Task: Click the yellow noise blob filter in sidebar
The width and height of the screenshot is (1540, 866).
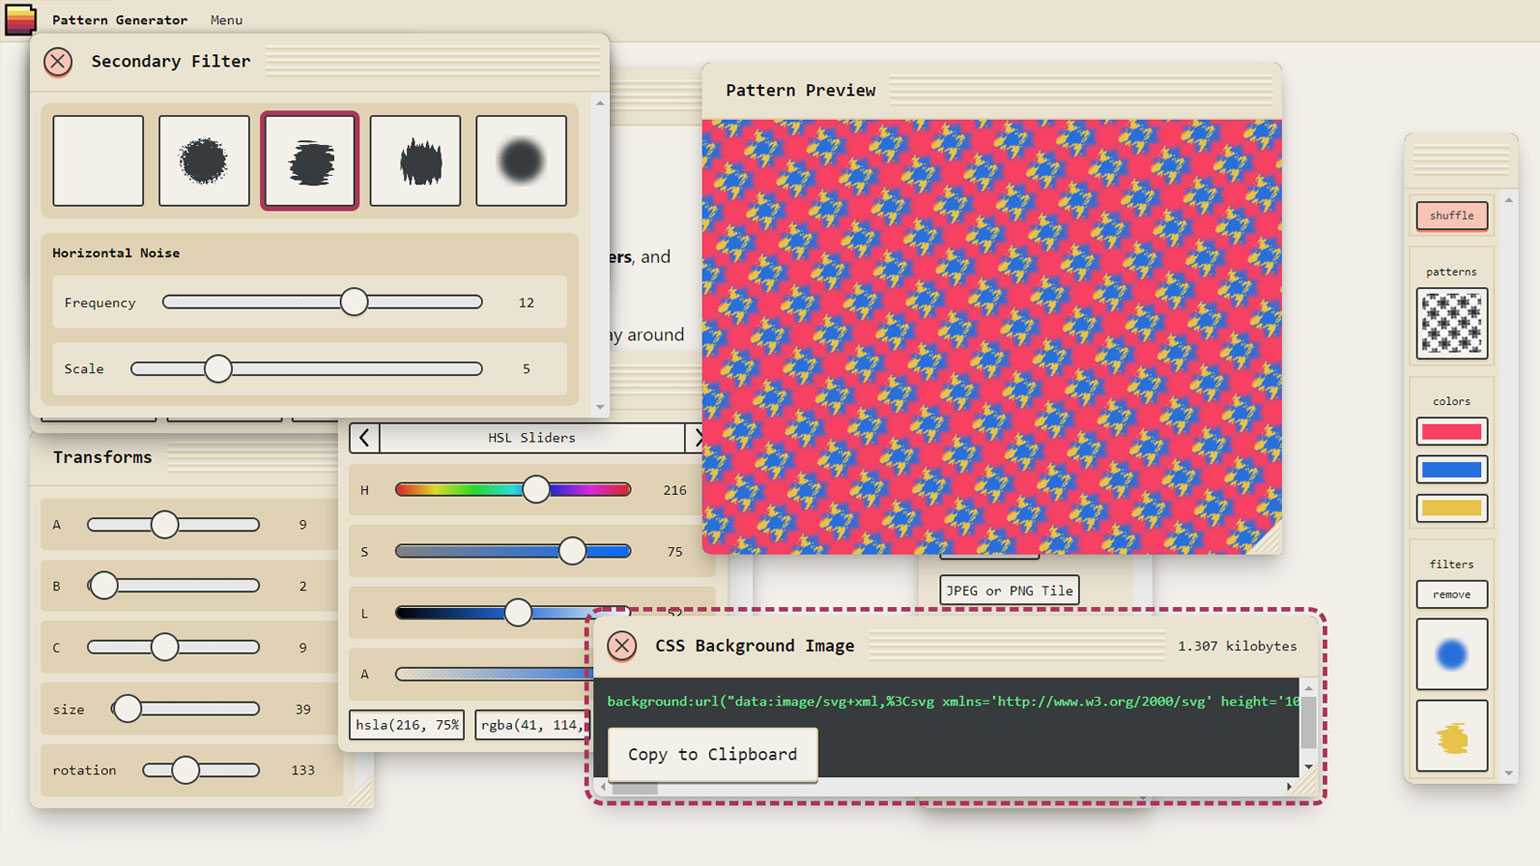Action: click(x=1451, y=737)
